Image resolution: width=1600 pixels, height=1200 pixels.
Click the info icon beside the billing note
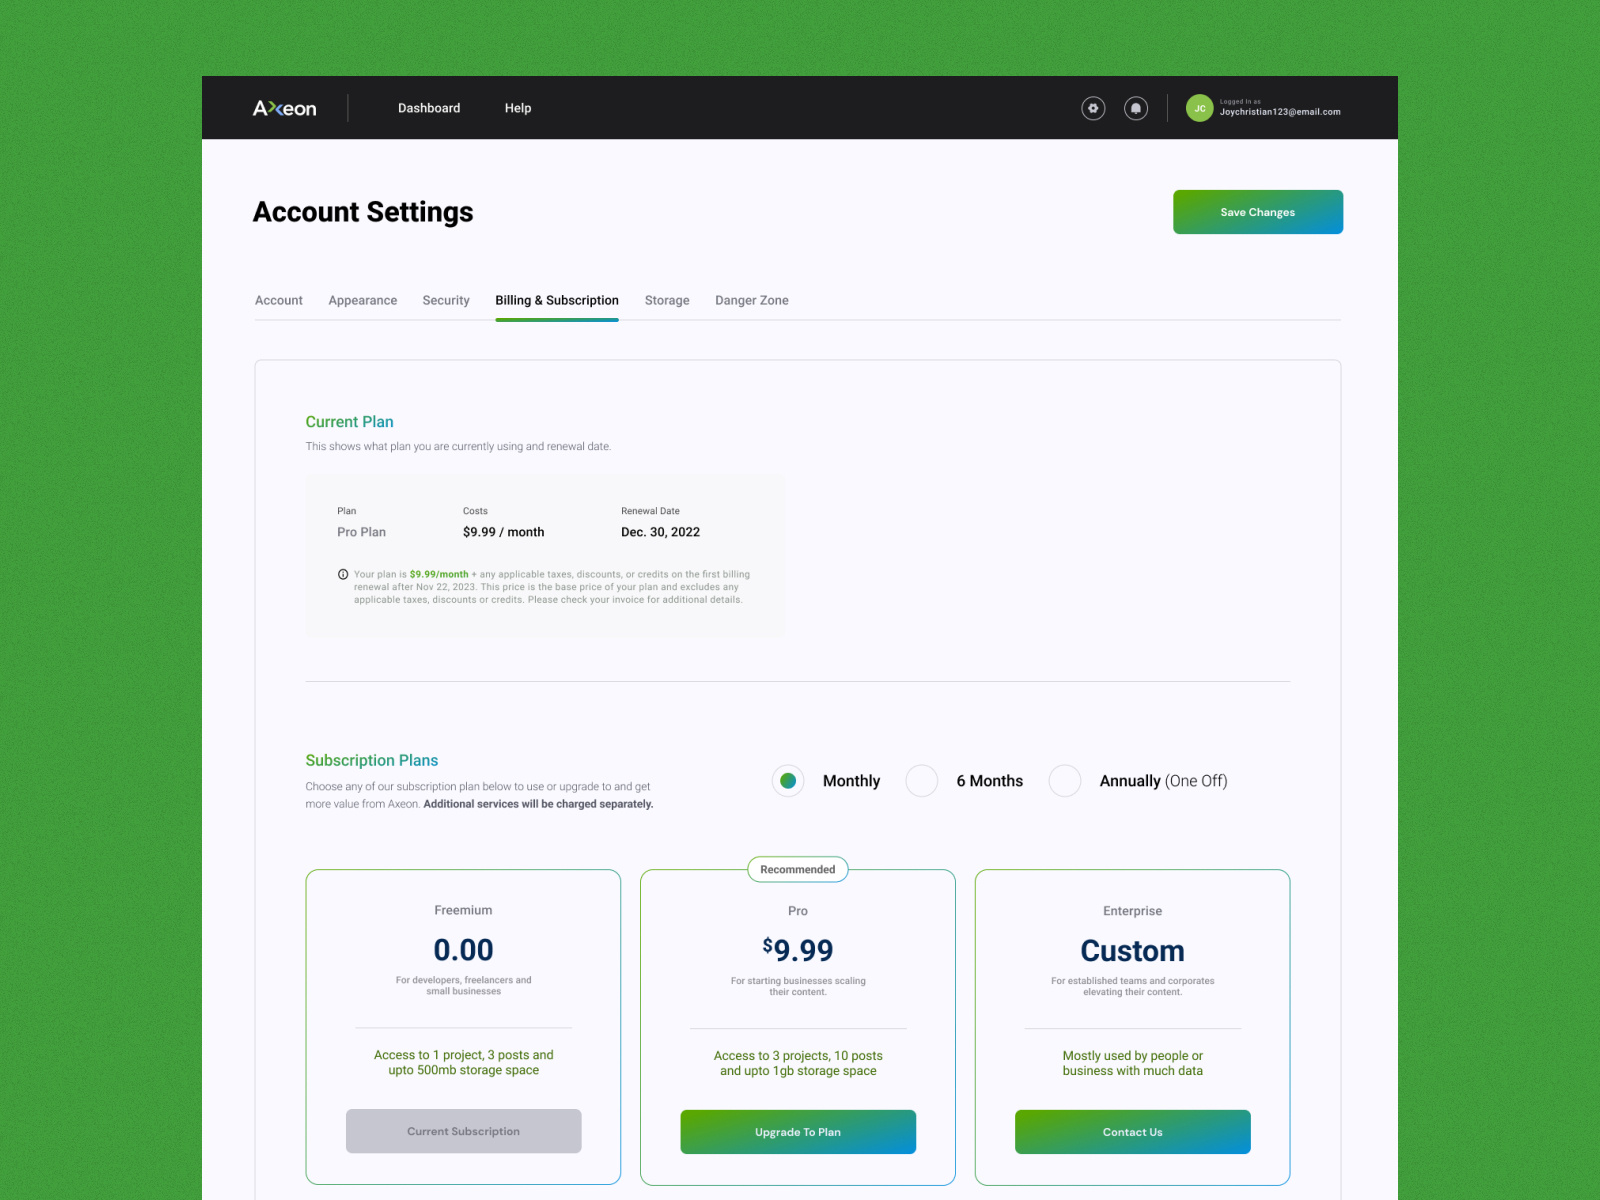pyautogui.click(x=343, y=573)
